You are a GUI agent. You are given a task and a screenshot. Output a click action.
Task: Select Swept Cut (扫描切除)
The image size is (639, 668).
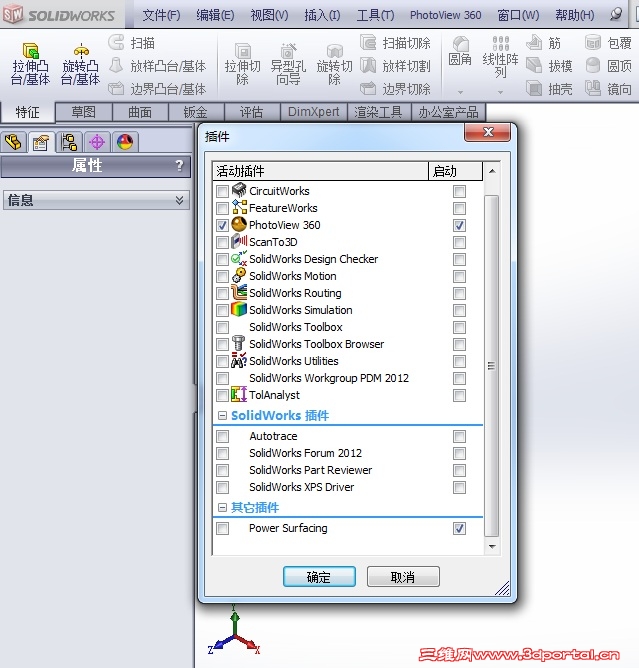(x=395, y=43)
